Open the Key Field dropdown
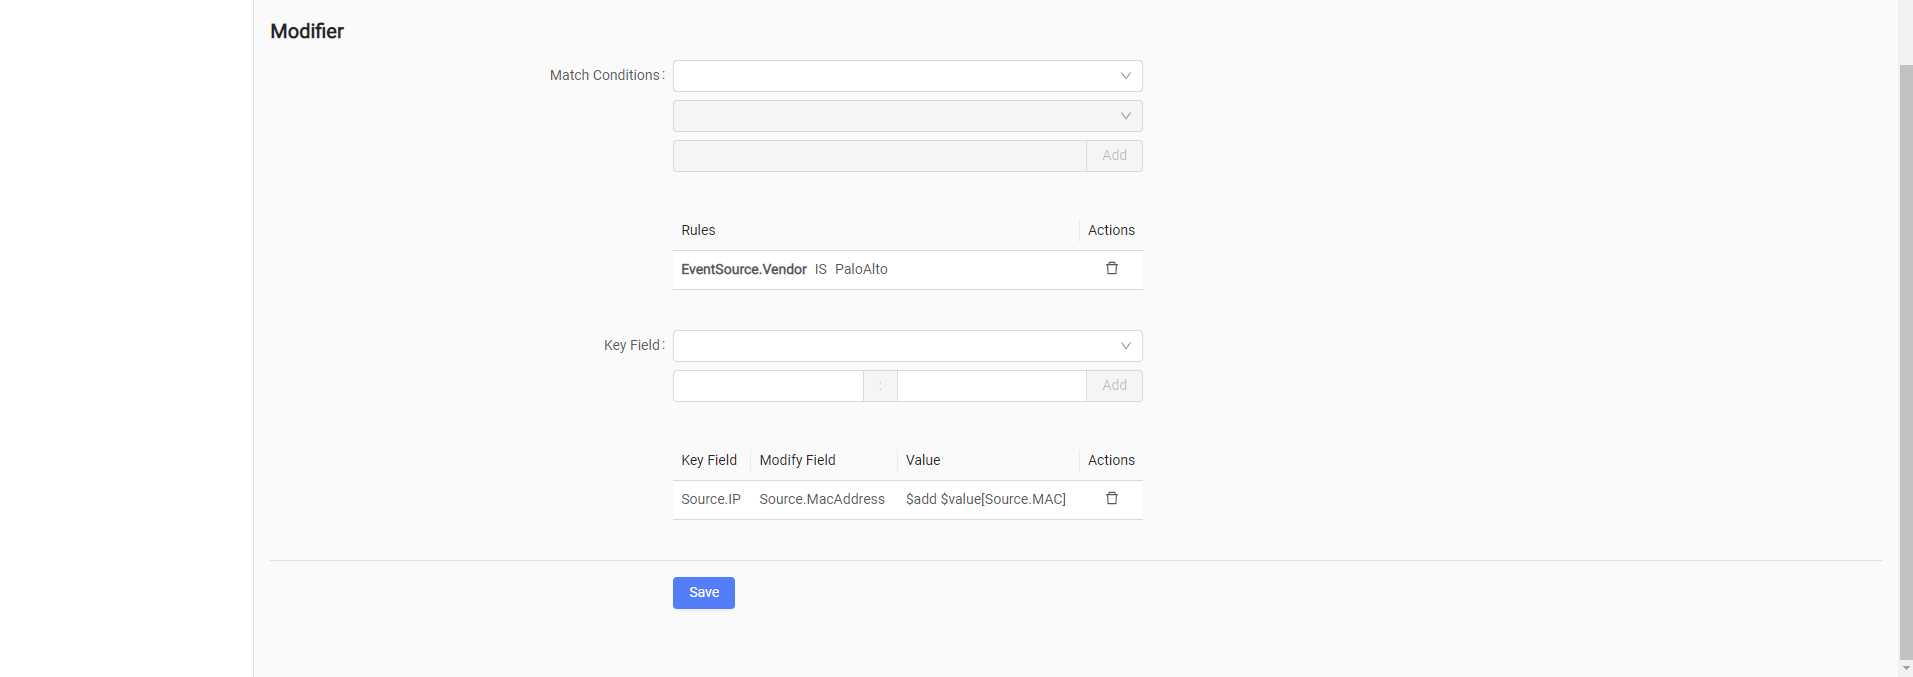 point(907,346)
